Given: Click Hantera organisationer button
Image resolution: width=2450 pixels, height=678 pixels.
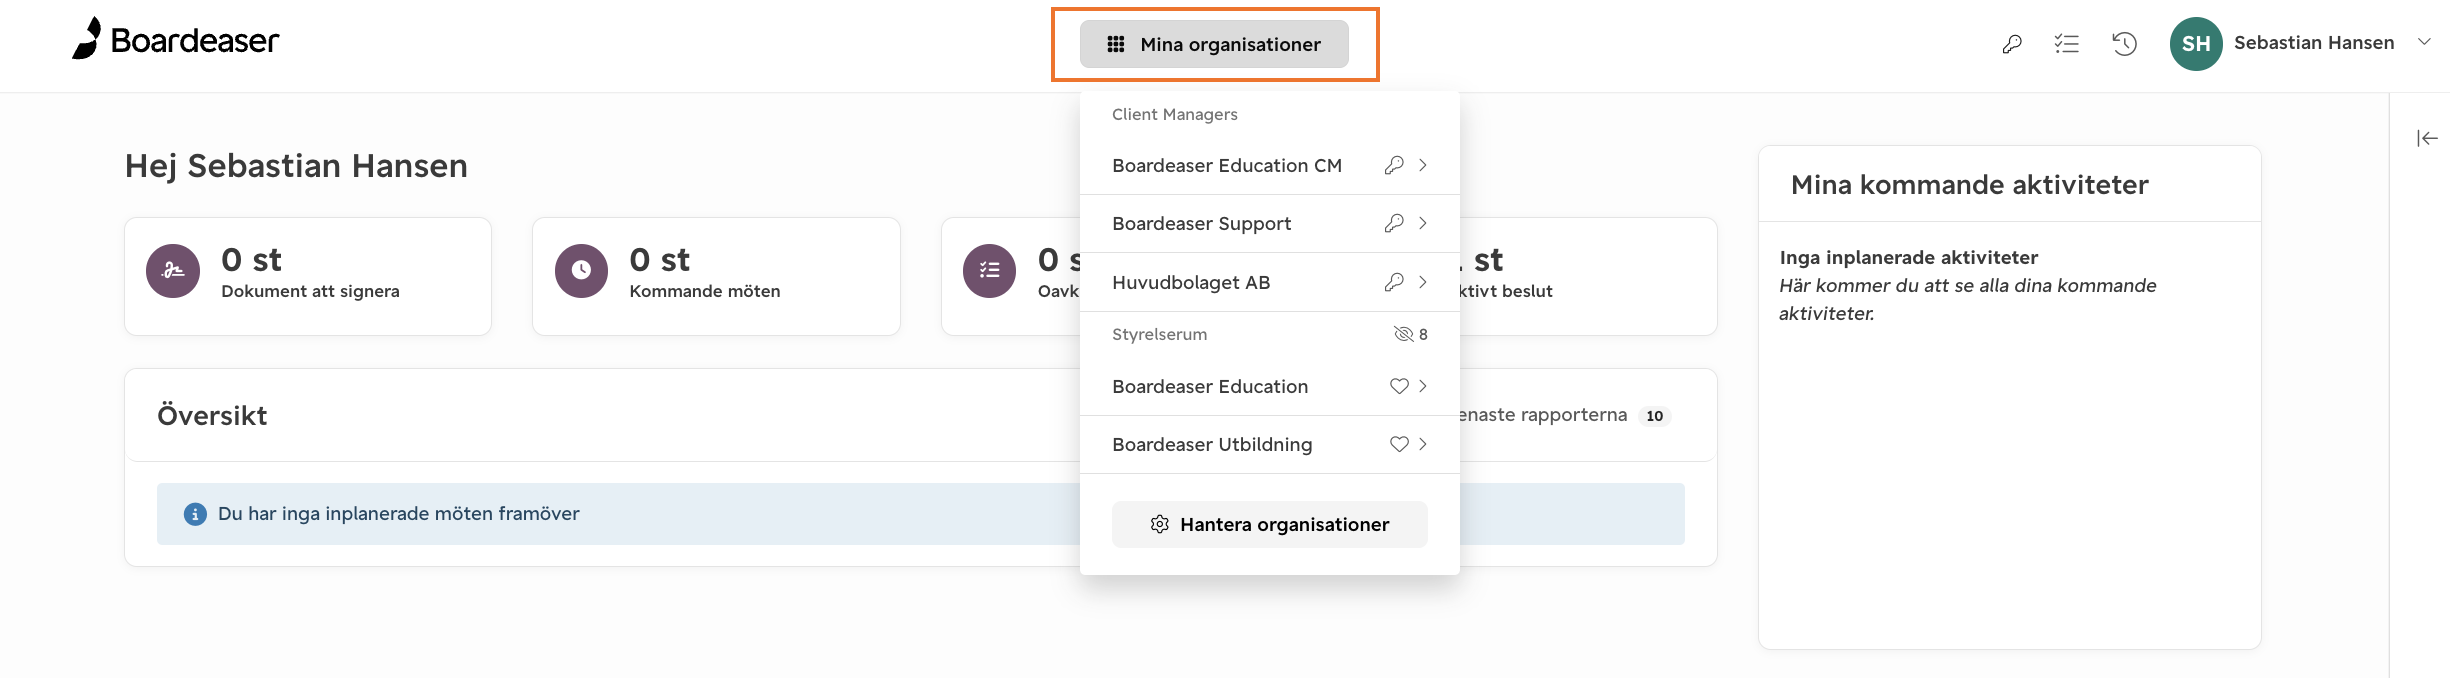Looking at the screenshot, I should tap(1270, 524).
